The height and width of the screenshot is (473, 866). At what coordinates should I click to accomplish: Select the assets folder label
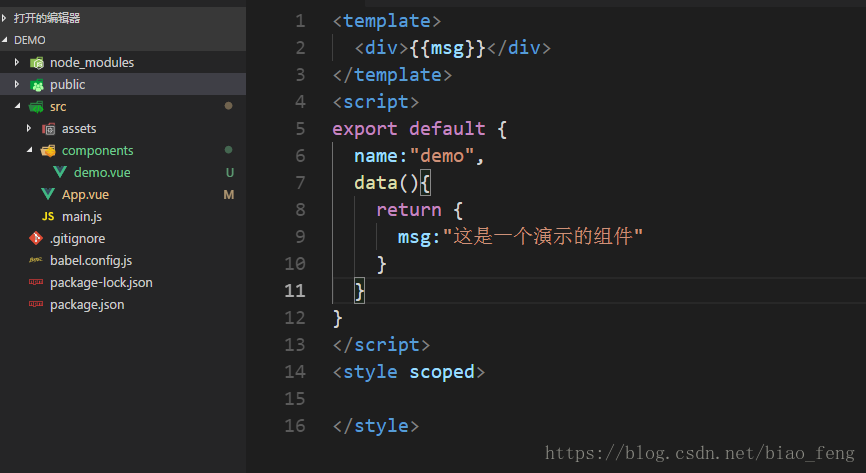coord(79,129)
